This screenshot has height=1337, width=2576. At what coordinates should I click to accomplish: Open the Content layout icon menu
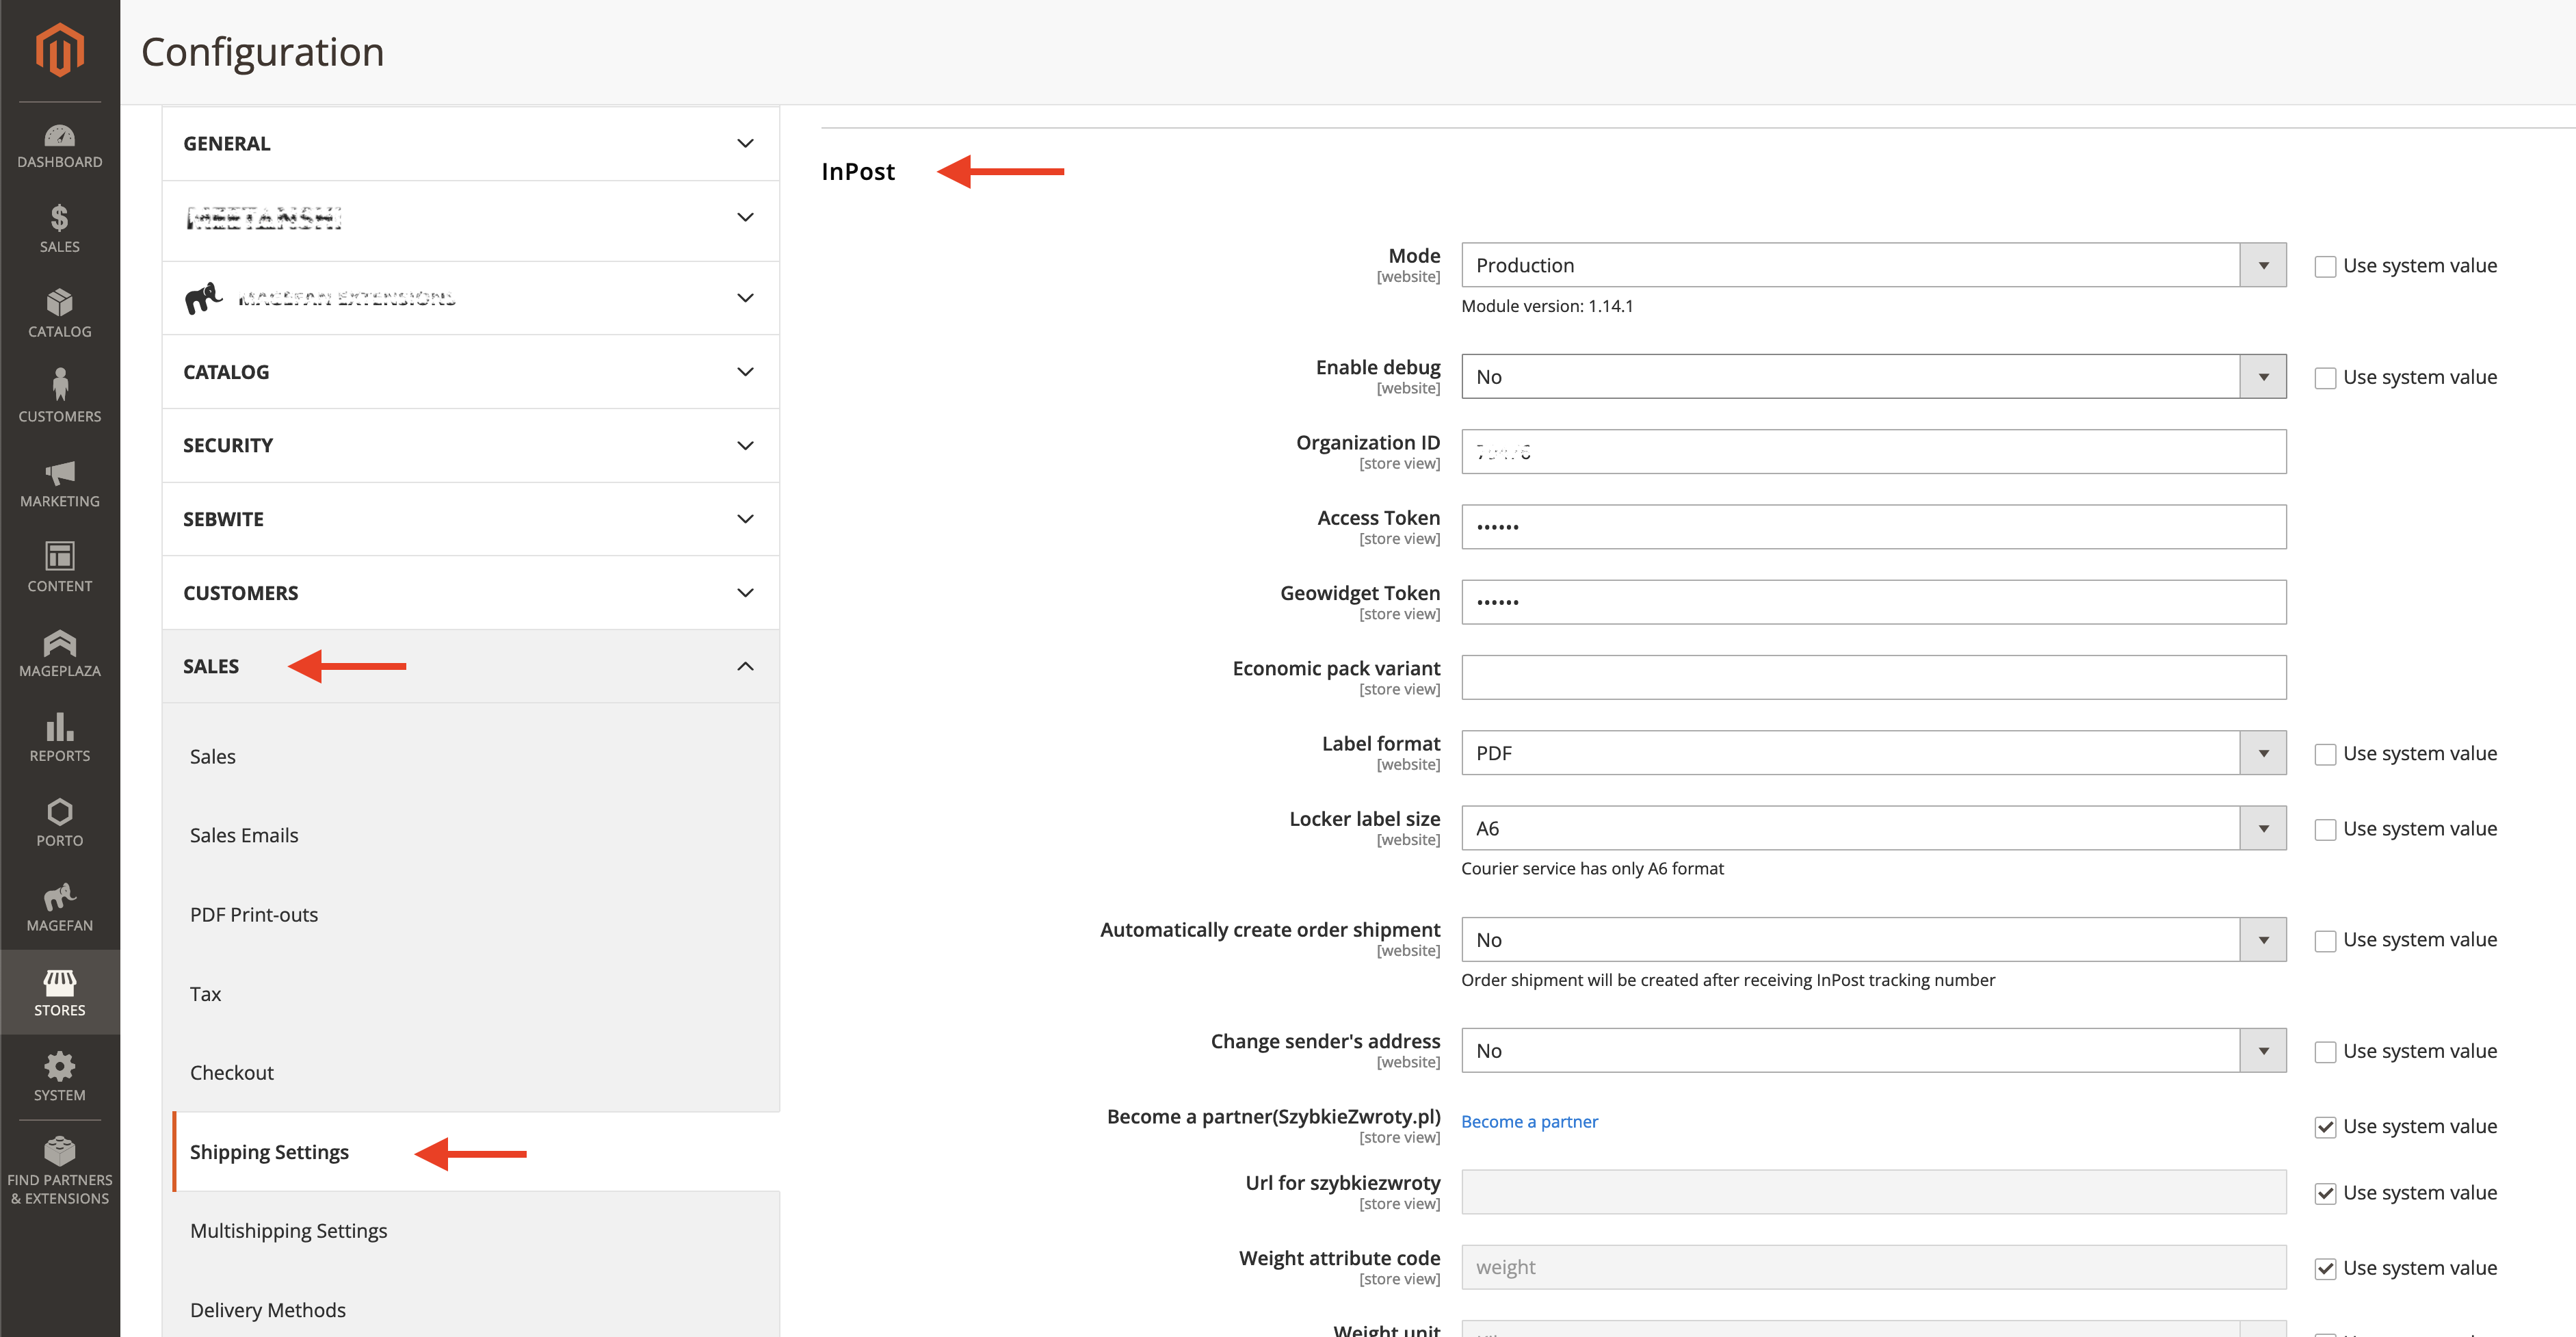tap(59, 568)
